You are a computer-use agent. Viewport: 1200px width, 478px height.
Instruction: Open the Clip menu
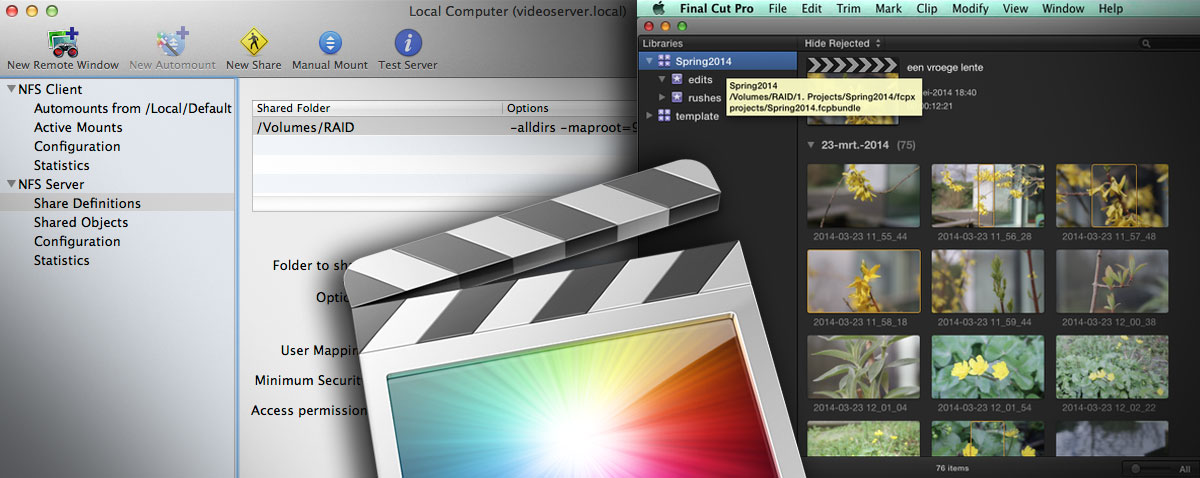(x=927, y=9)
